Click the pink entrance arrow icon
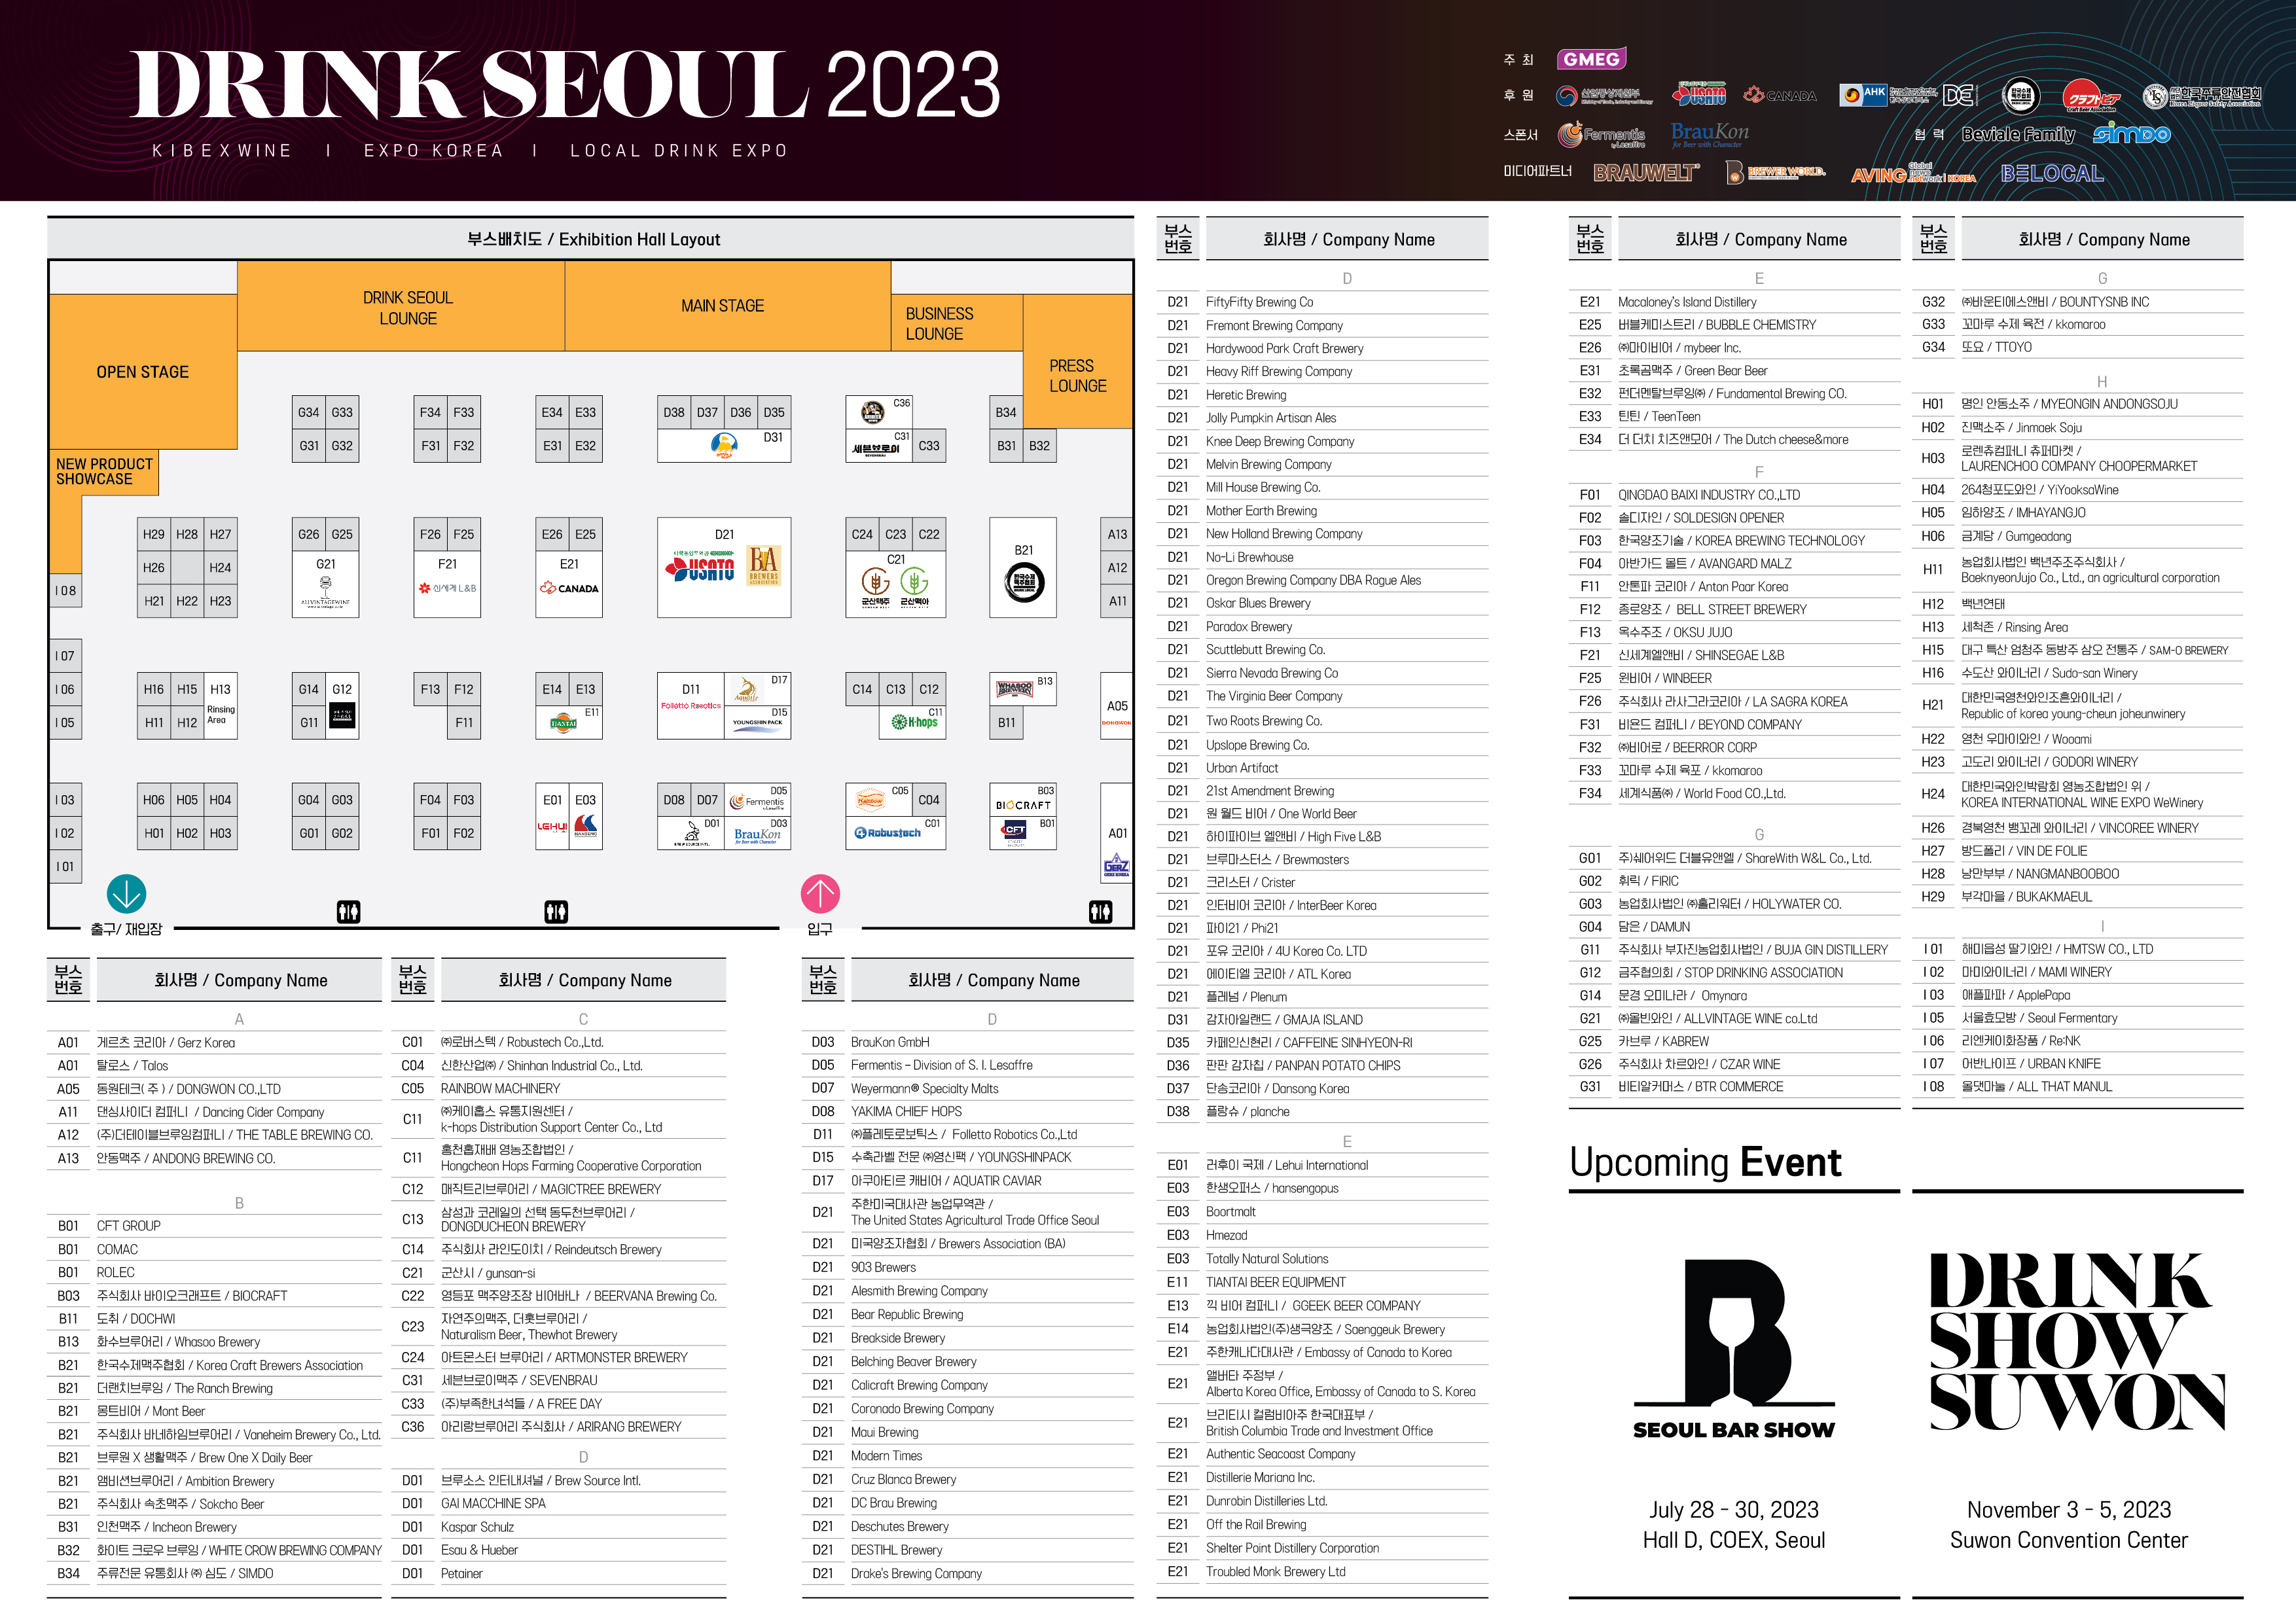This screenshot has height=1623, width=2296. pyautogui.click(x=820, y=893)
